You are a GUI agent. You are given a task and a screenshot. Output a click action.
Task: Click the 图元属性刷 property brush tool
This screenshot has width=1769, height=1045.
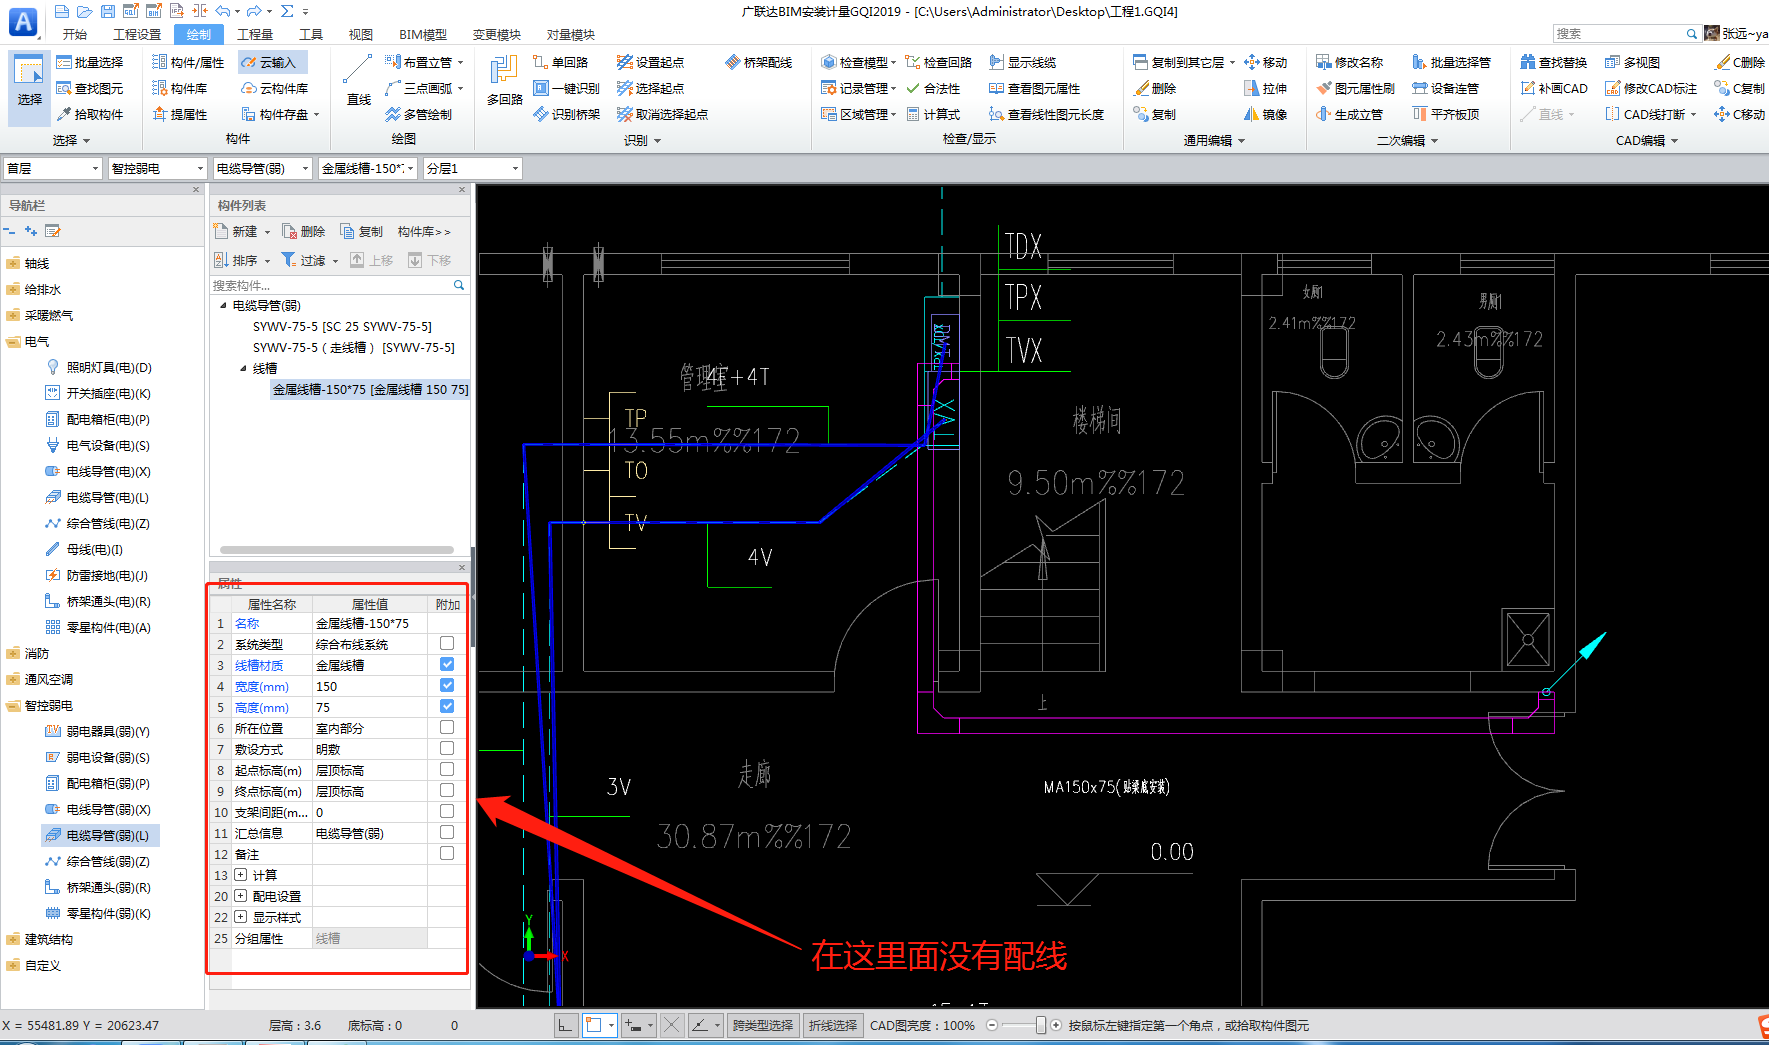1355,88
